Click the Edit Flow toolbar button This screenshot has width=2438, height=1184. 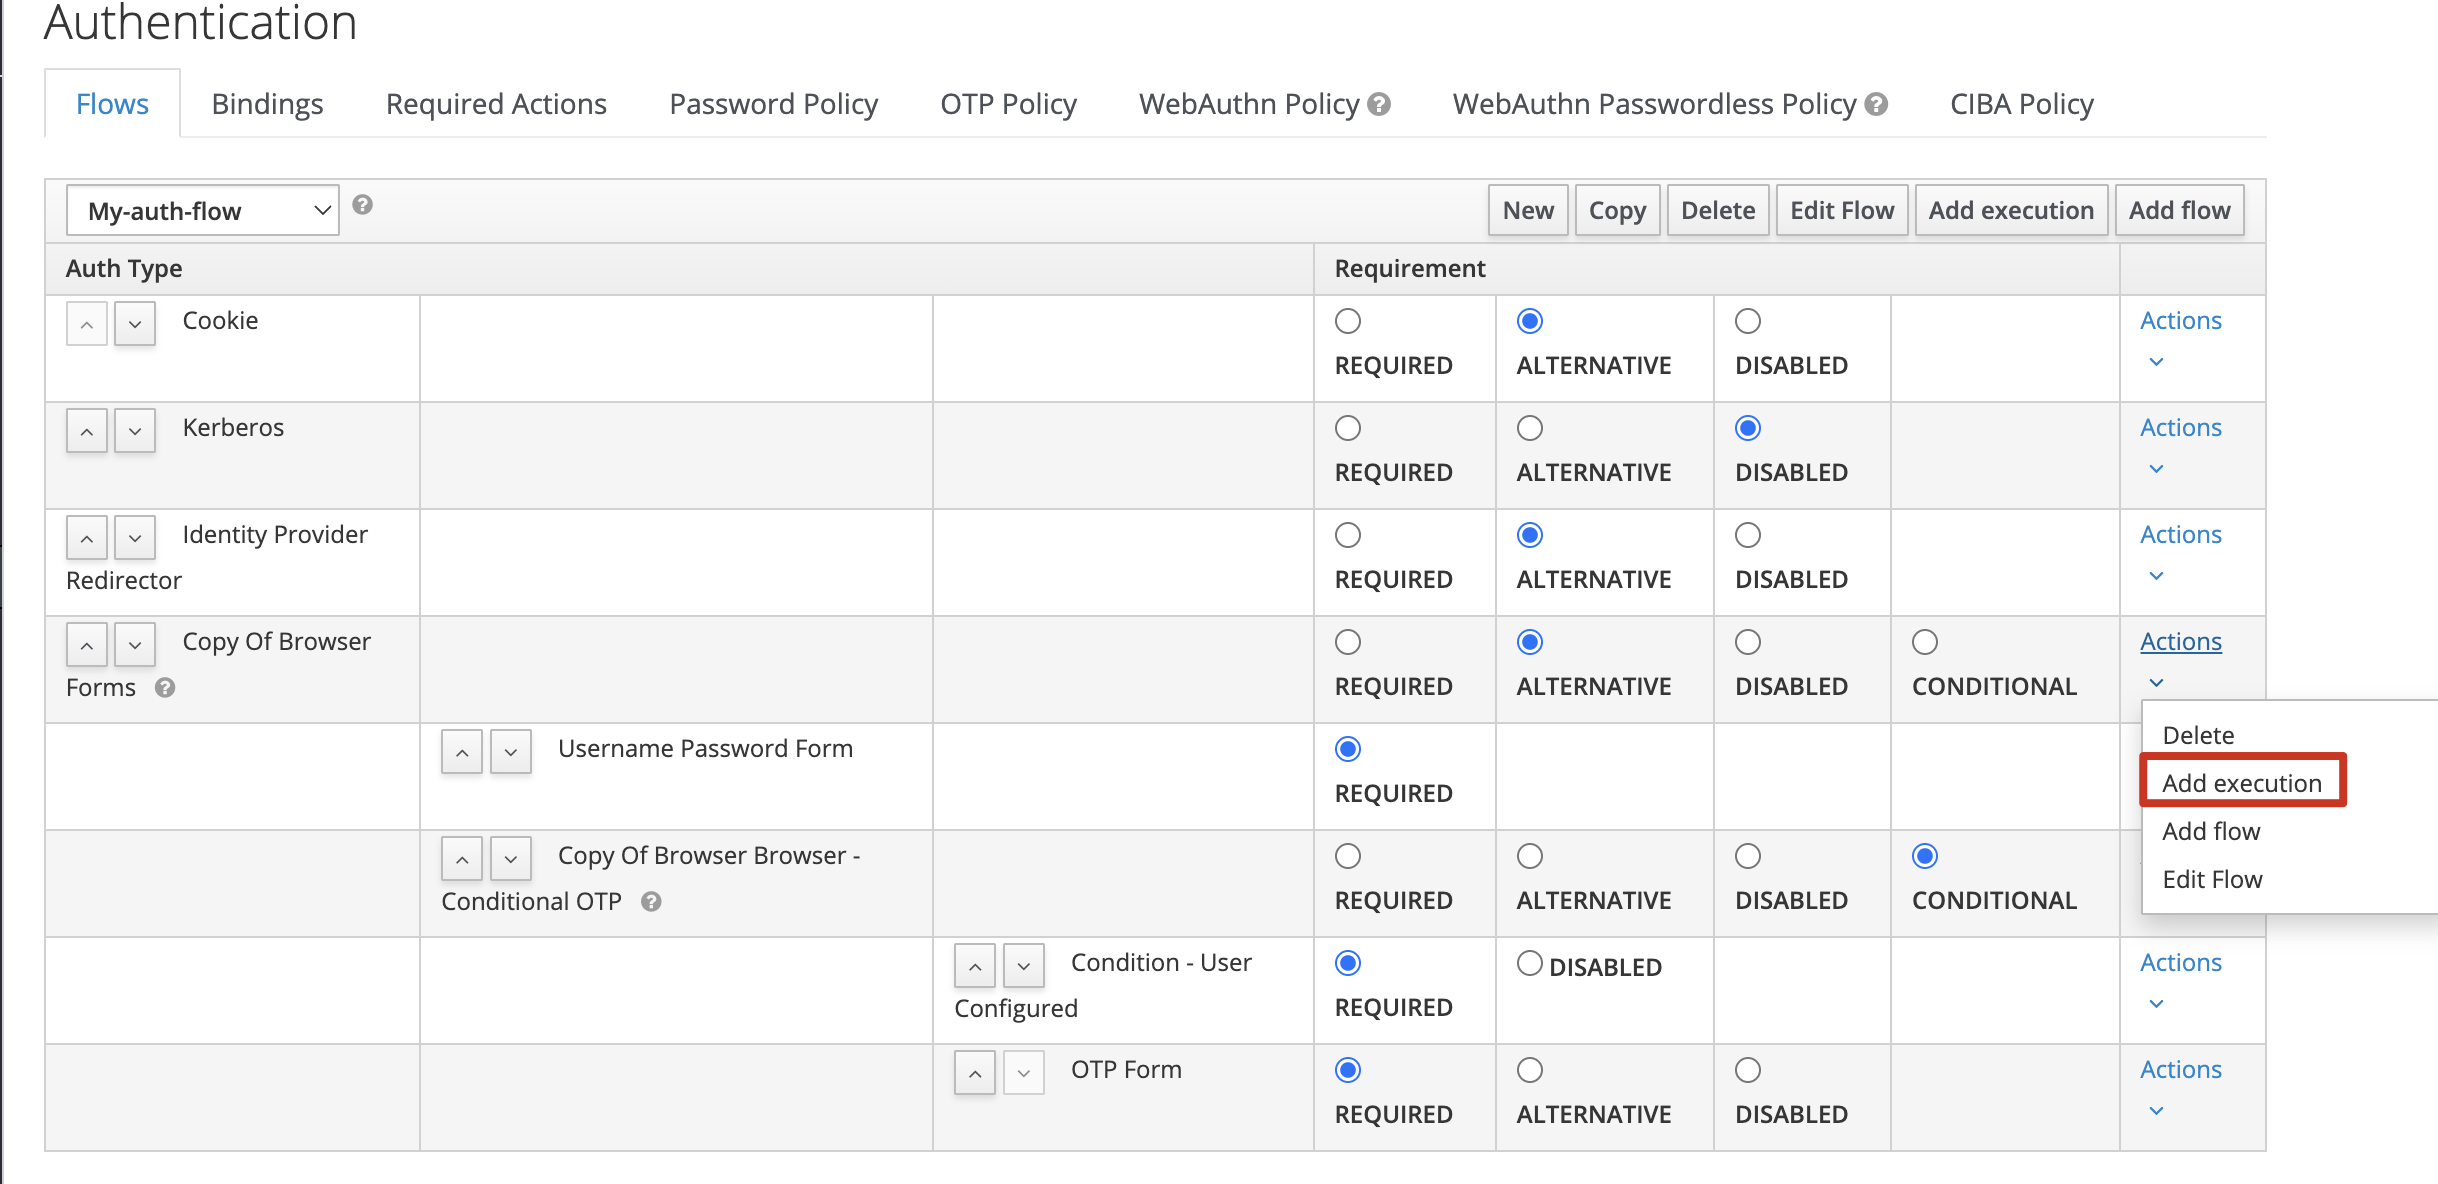click(1841, 210)
